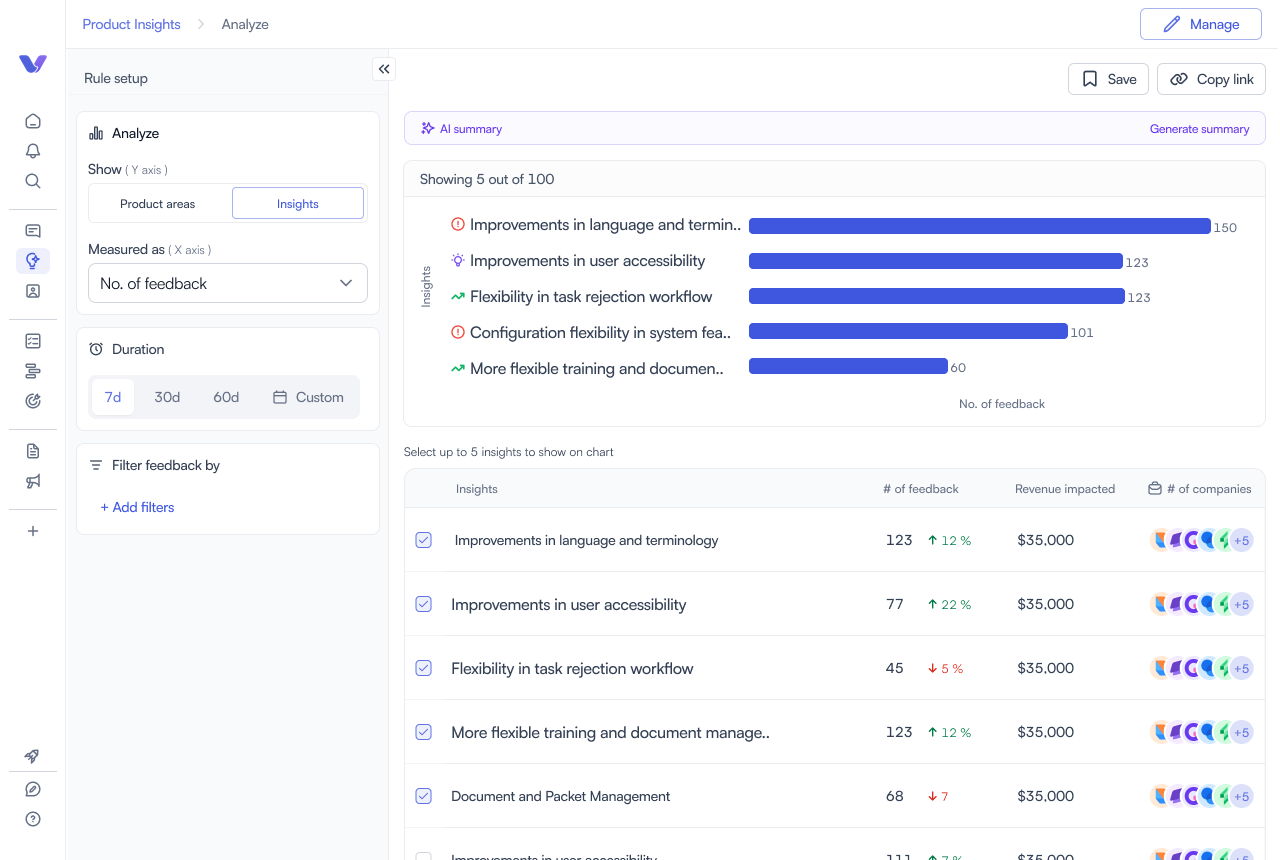Switch duration to 60d
The image size is (1280, 860).
[226, 397]
